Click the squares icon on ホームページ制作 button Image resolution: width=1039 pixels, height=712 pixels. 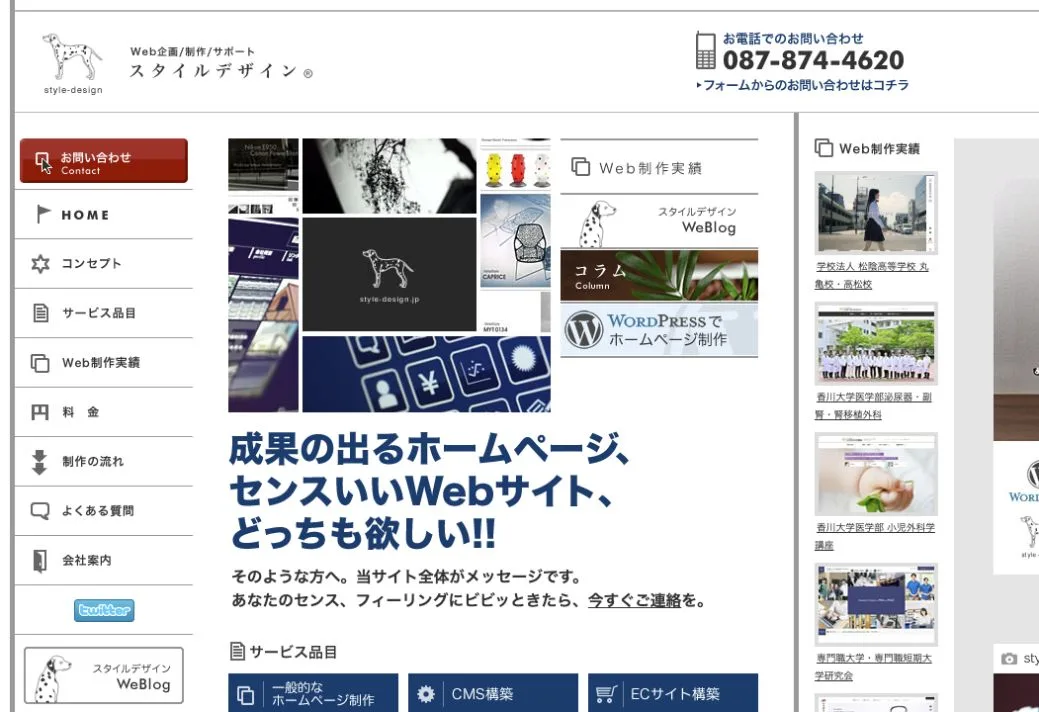point(245,695)
